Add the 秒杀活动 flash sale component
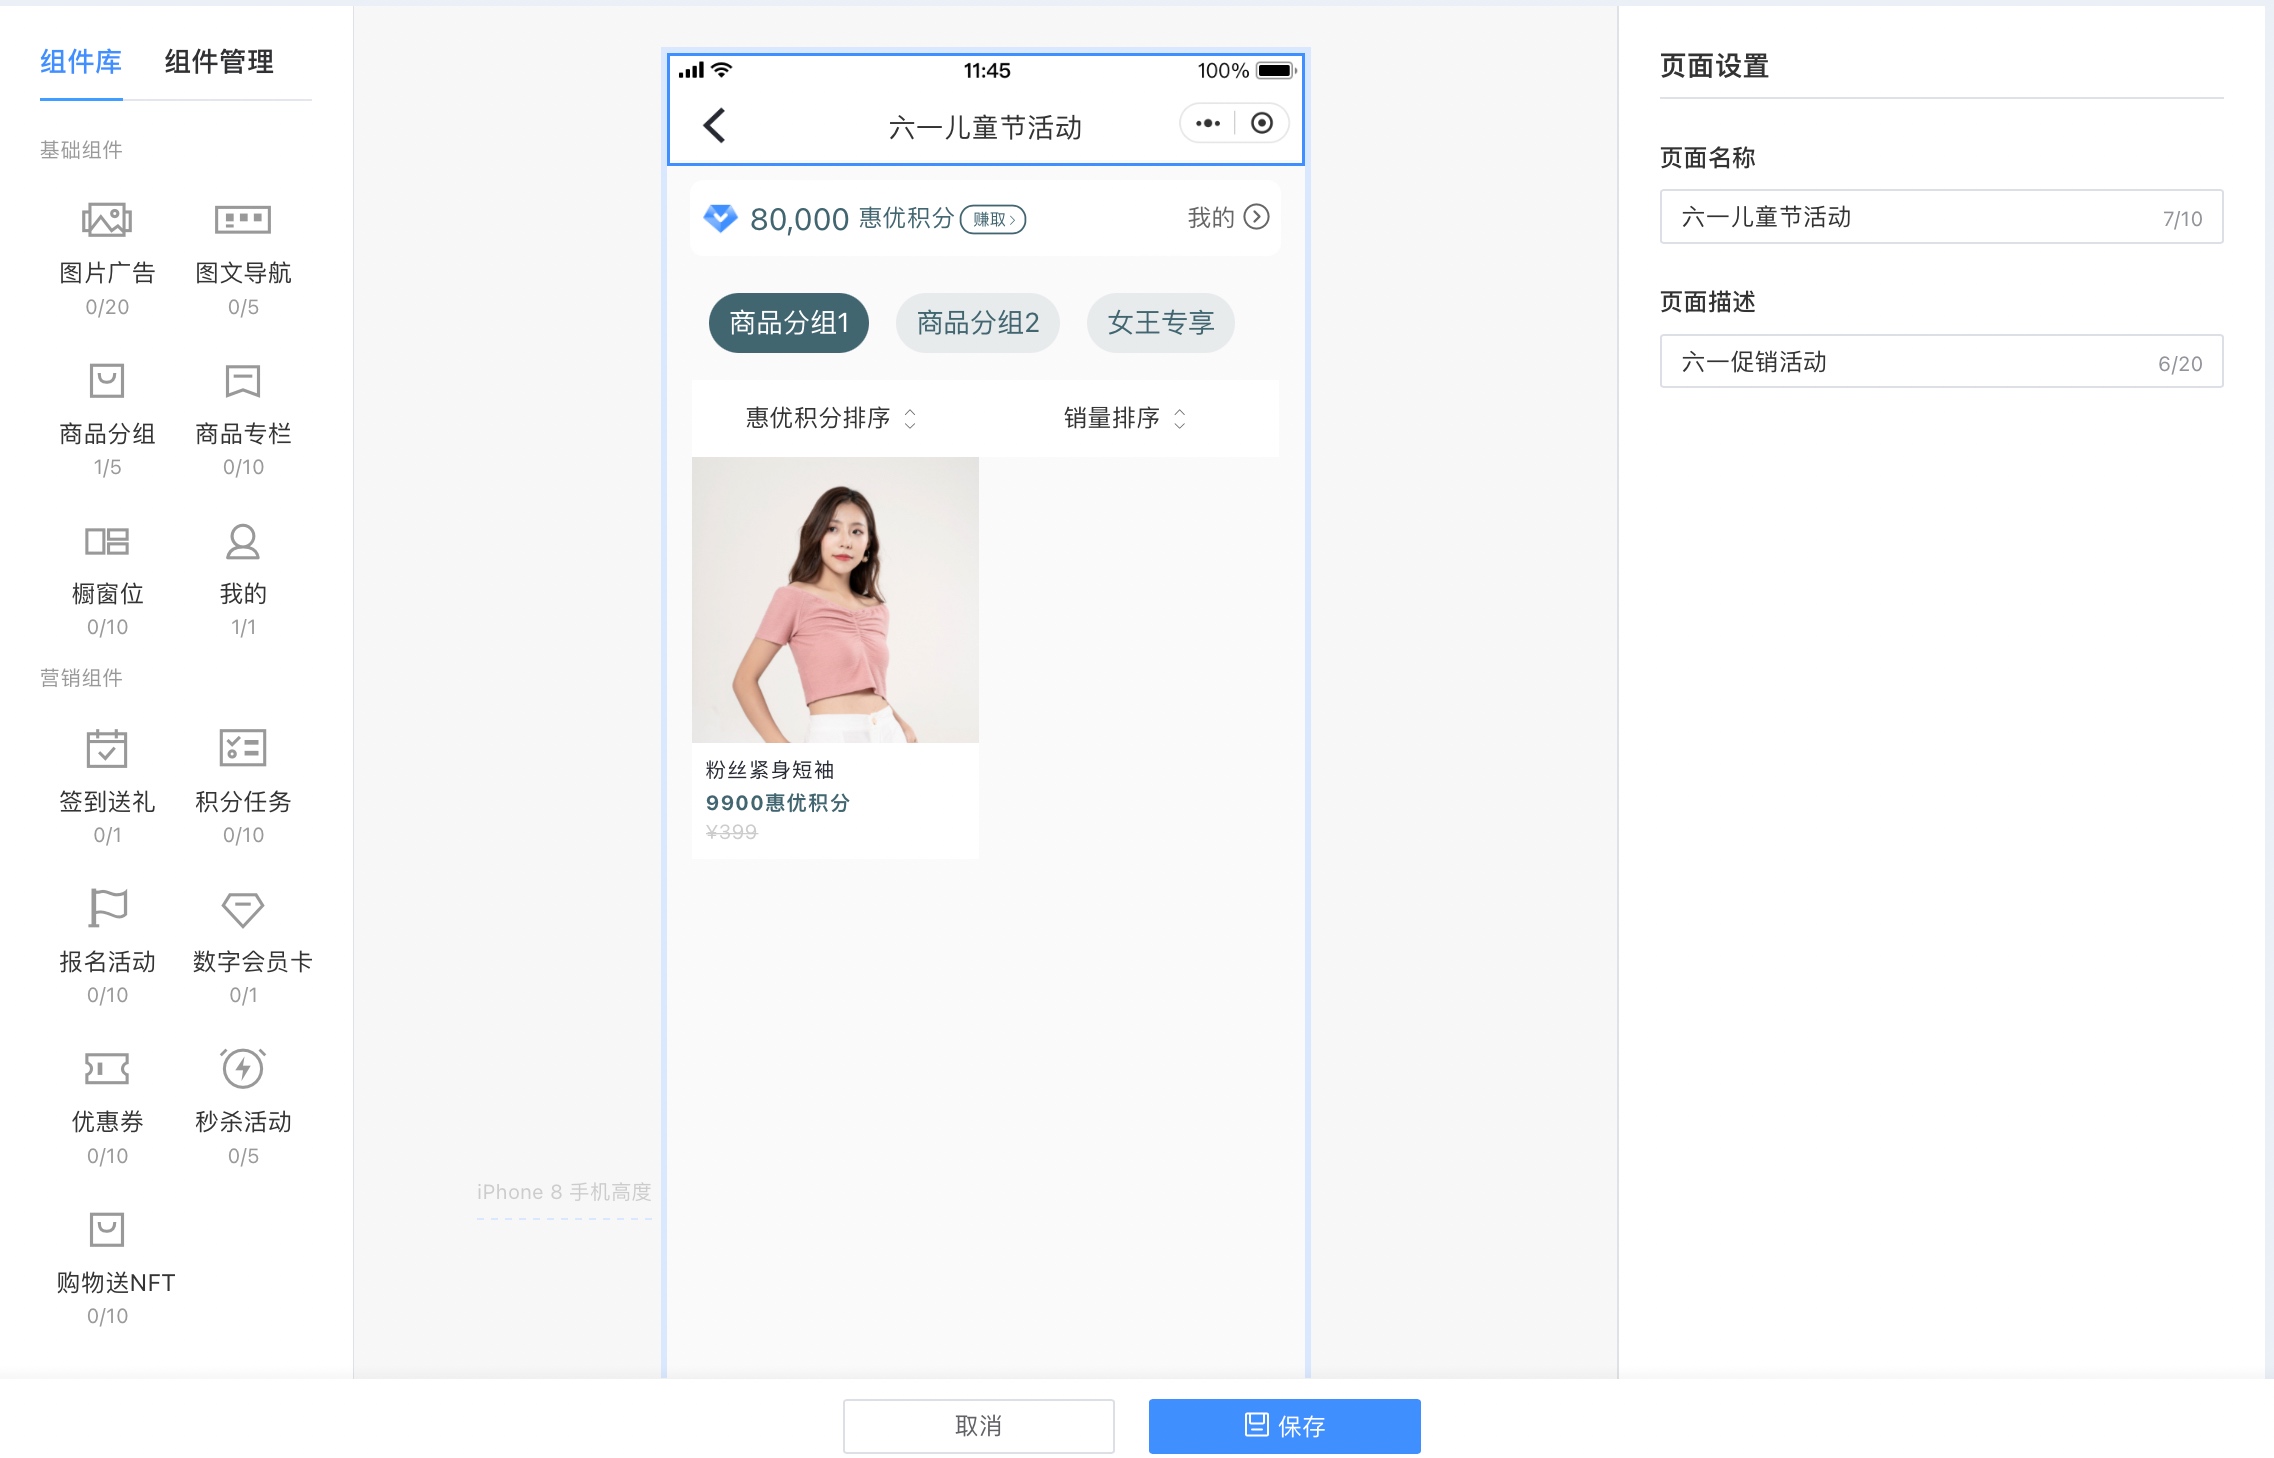 pos(243,1069)
